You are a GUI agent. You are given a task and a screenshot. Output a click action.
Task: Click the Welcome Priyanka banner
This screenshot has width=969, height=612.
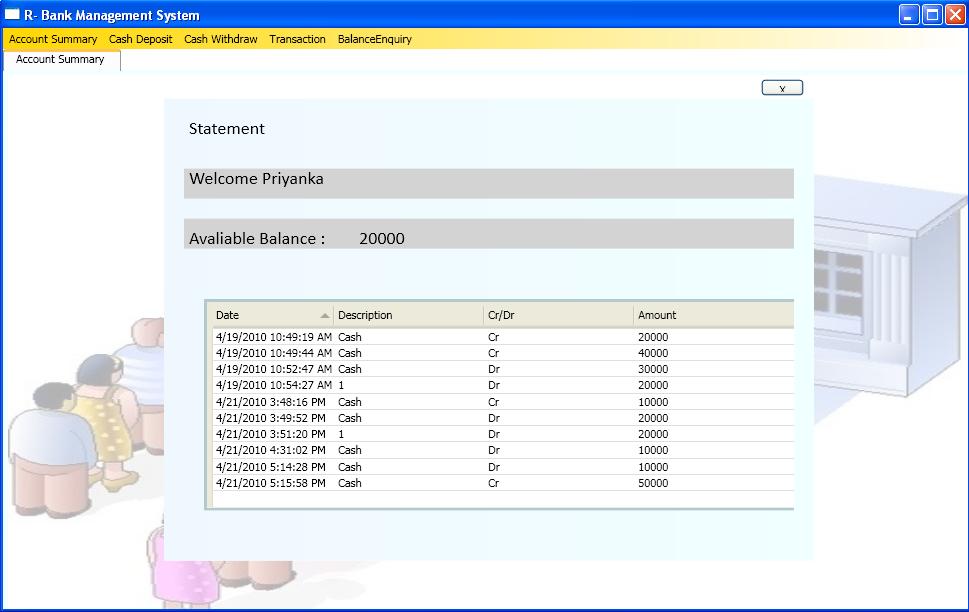pyautogui.click(x=488, y=181)
